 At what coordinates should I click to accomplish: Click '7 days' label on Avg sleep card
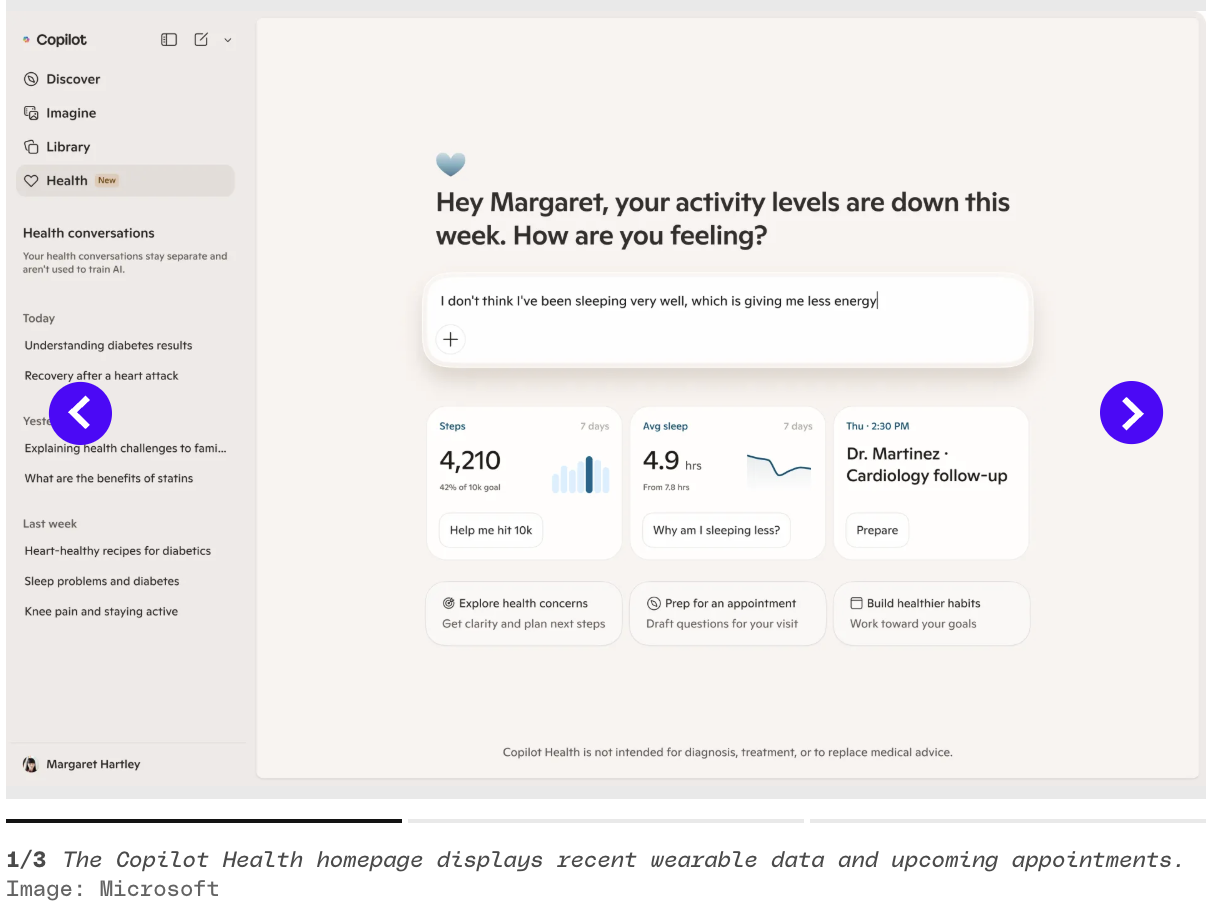coord(798,426)
